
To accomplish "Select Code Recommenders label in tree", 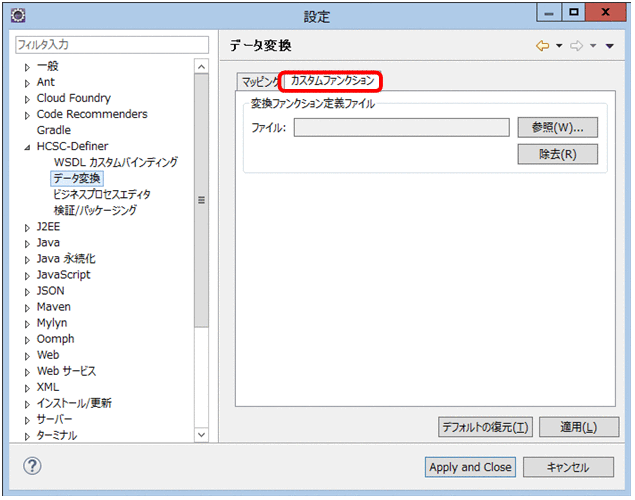I will click(x=92, y=114).
